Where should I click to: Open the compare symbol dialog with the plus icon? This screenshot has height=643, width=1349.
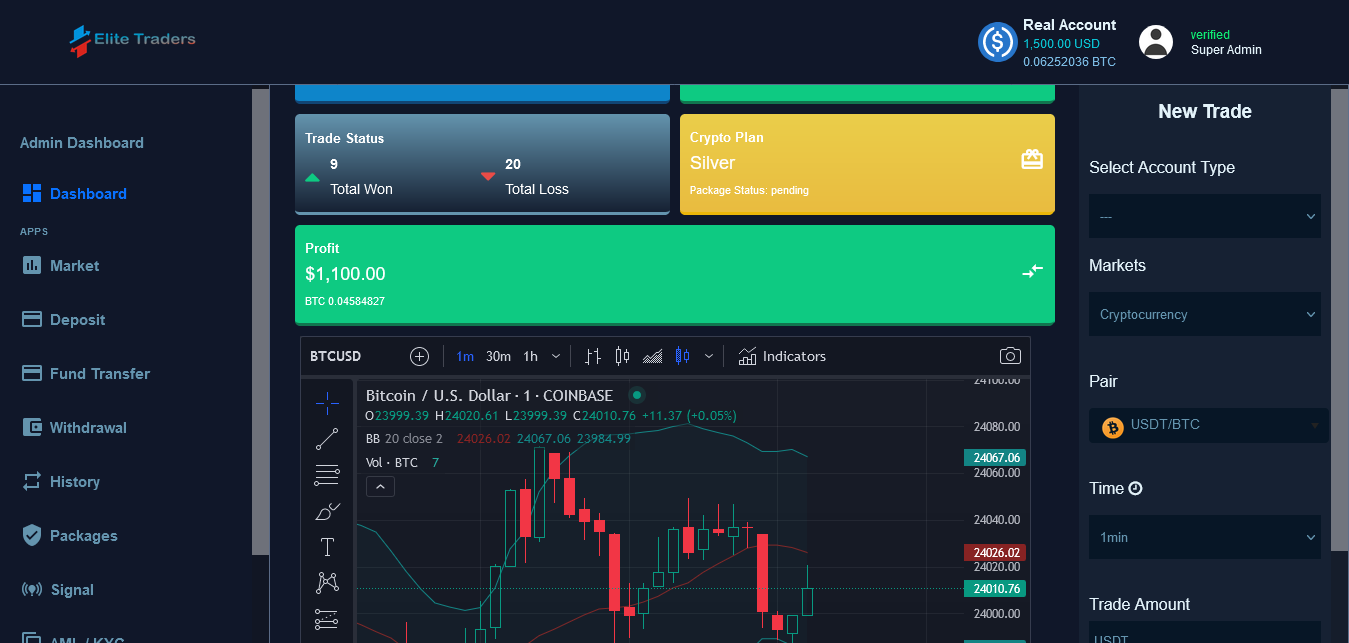419,356
